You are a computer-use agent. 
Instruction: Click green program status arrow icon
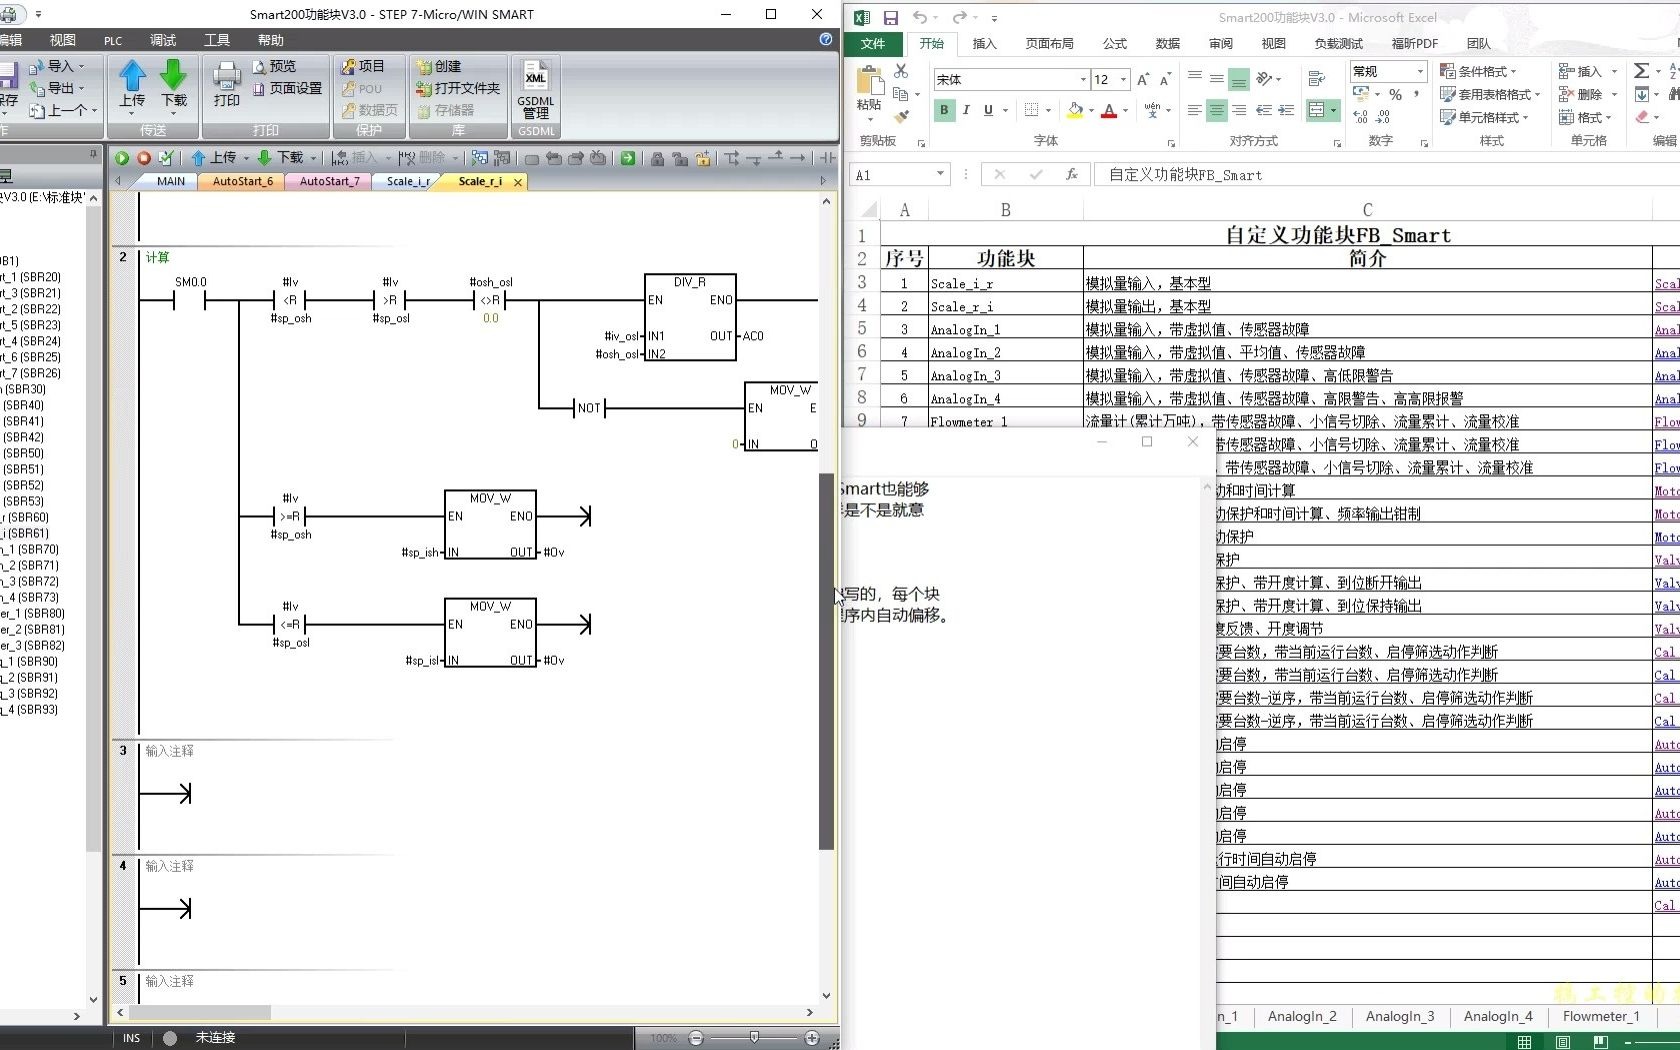click(628, 158)
